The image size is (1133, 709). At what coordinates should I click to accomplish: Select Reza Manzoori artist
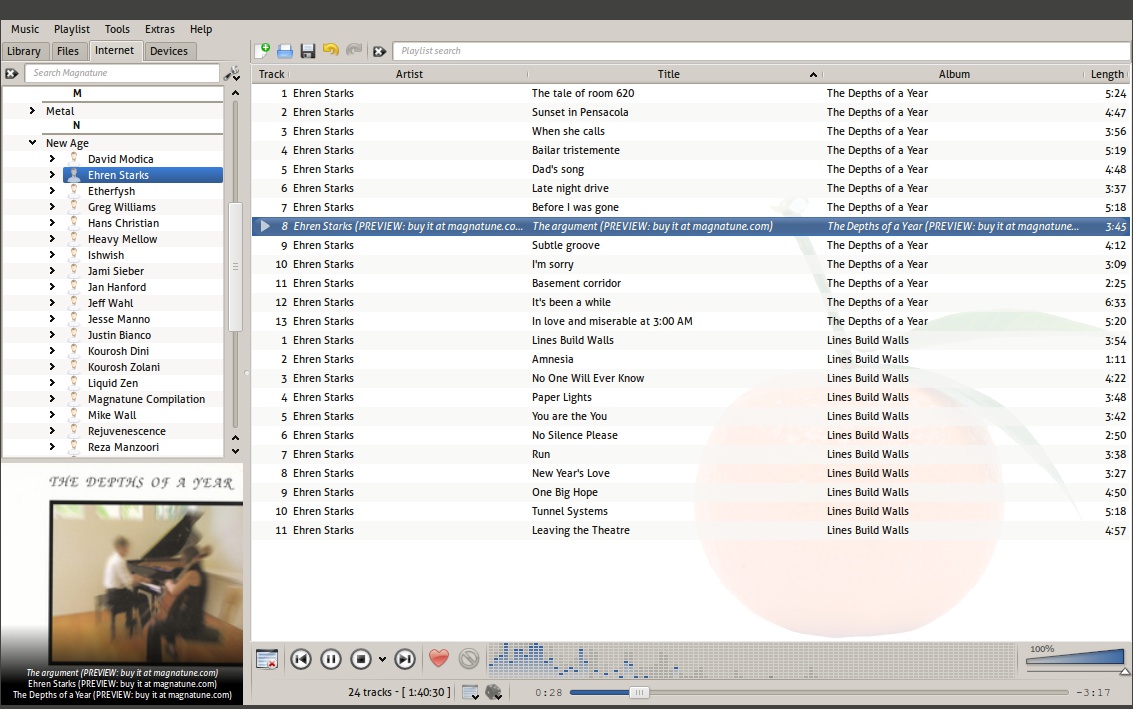pyautogui.click(x=124, y=447)
